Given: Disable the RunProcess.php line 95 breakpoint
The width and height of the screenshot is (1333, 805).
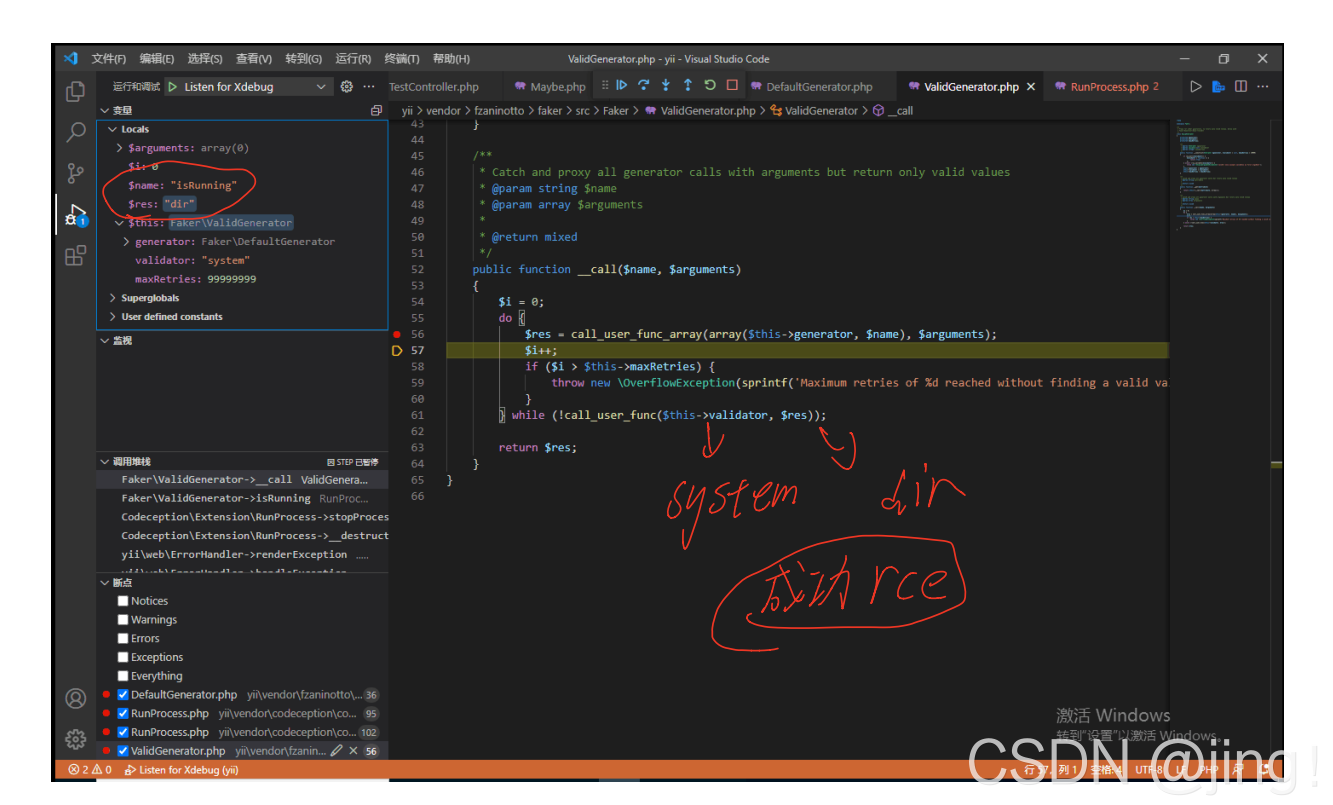Looking at the screenshot, I should click(x=123, y=713).
